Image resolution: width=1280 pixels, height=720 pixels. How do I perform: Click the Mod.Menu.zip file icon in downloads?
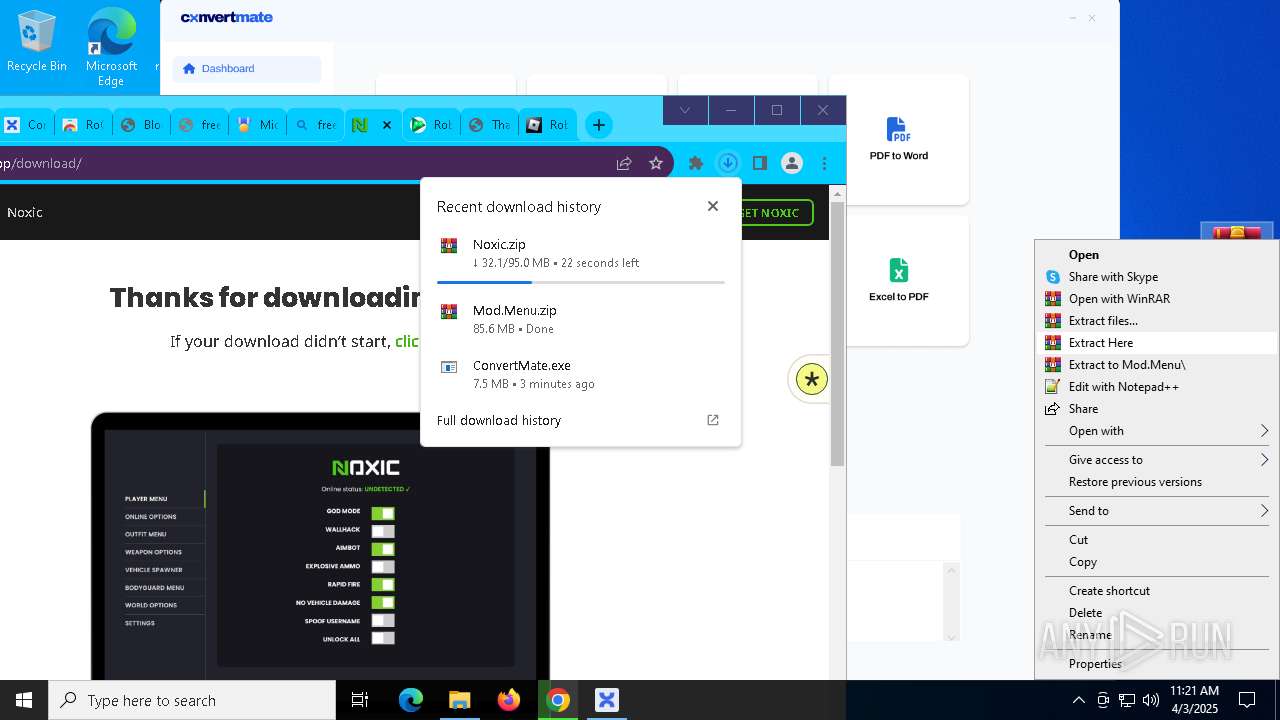[x=449, y=312]
